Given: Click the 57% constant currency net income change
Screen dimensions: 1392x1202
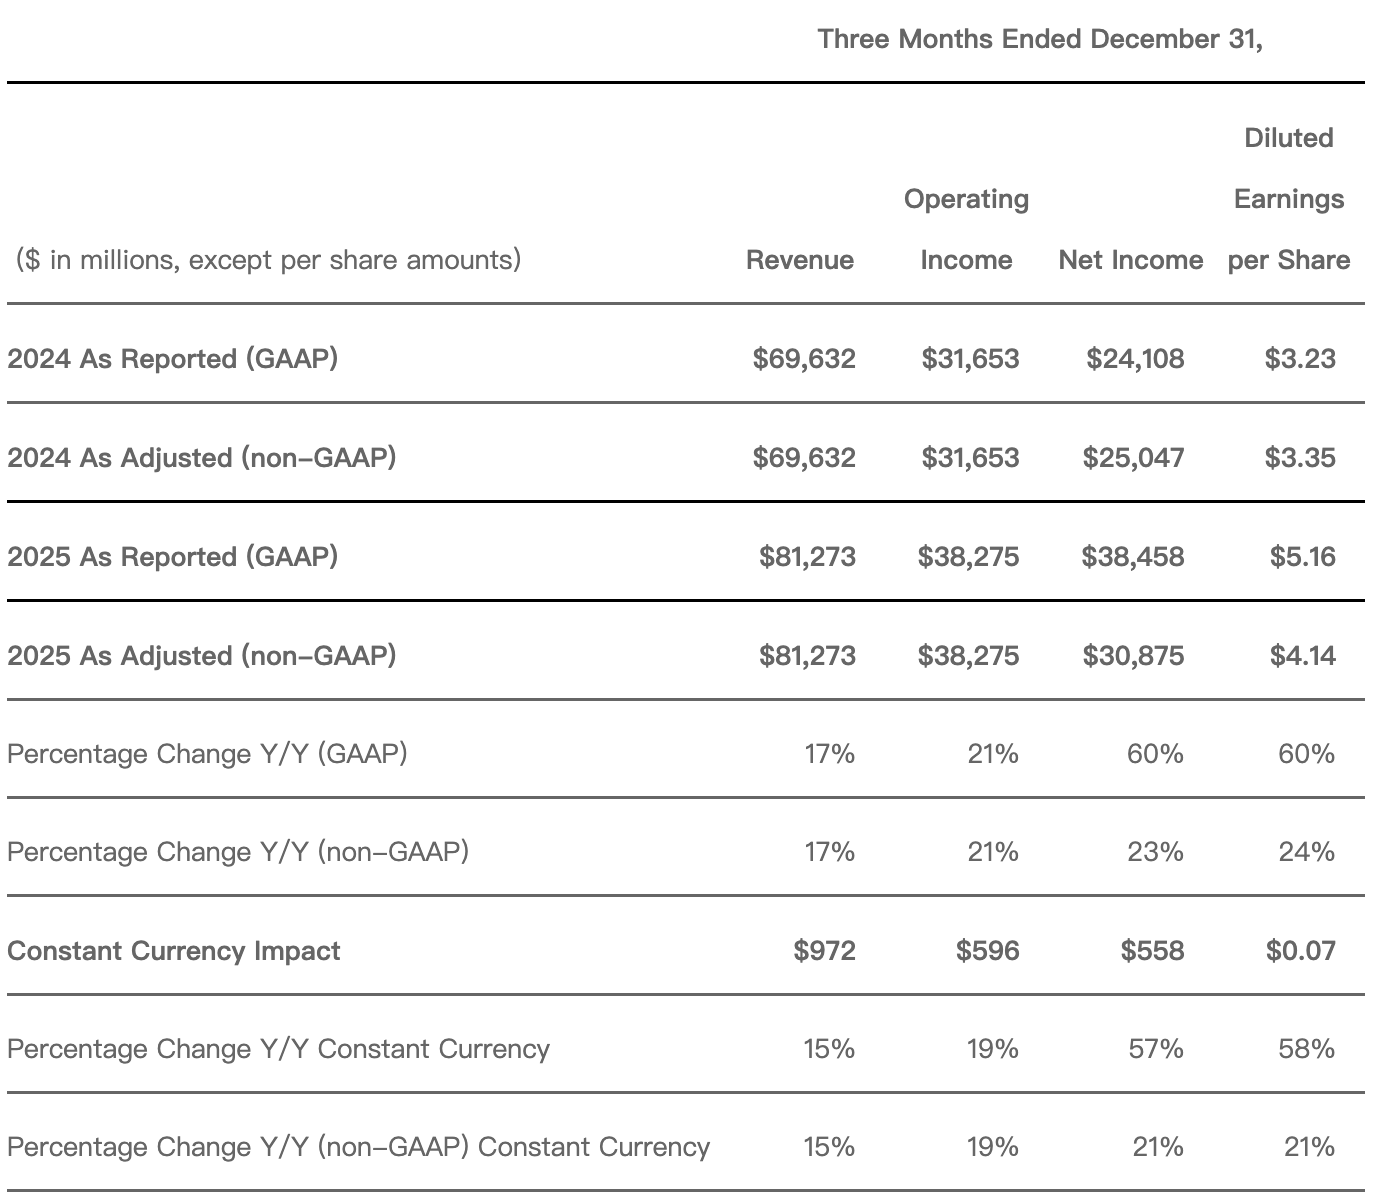Looking at the screenshot, I should [1155, 1048].
